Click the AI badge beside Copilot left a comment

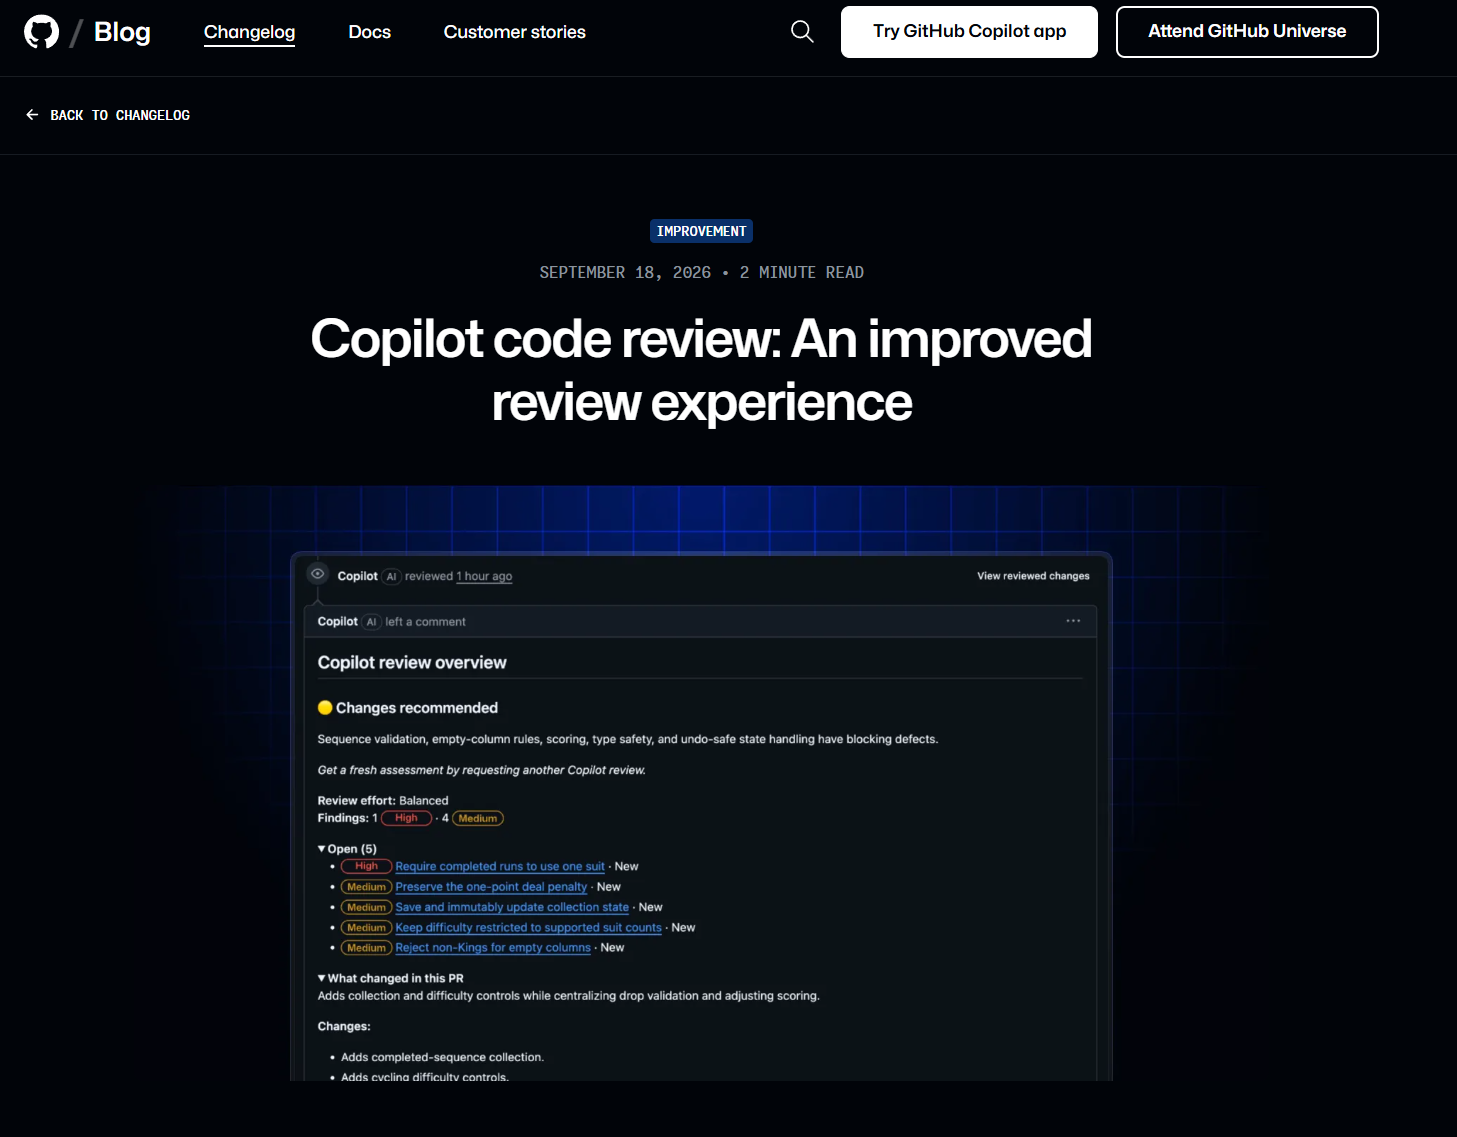[x=371, y=621]
